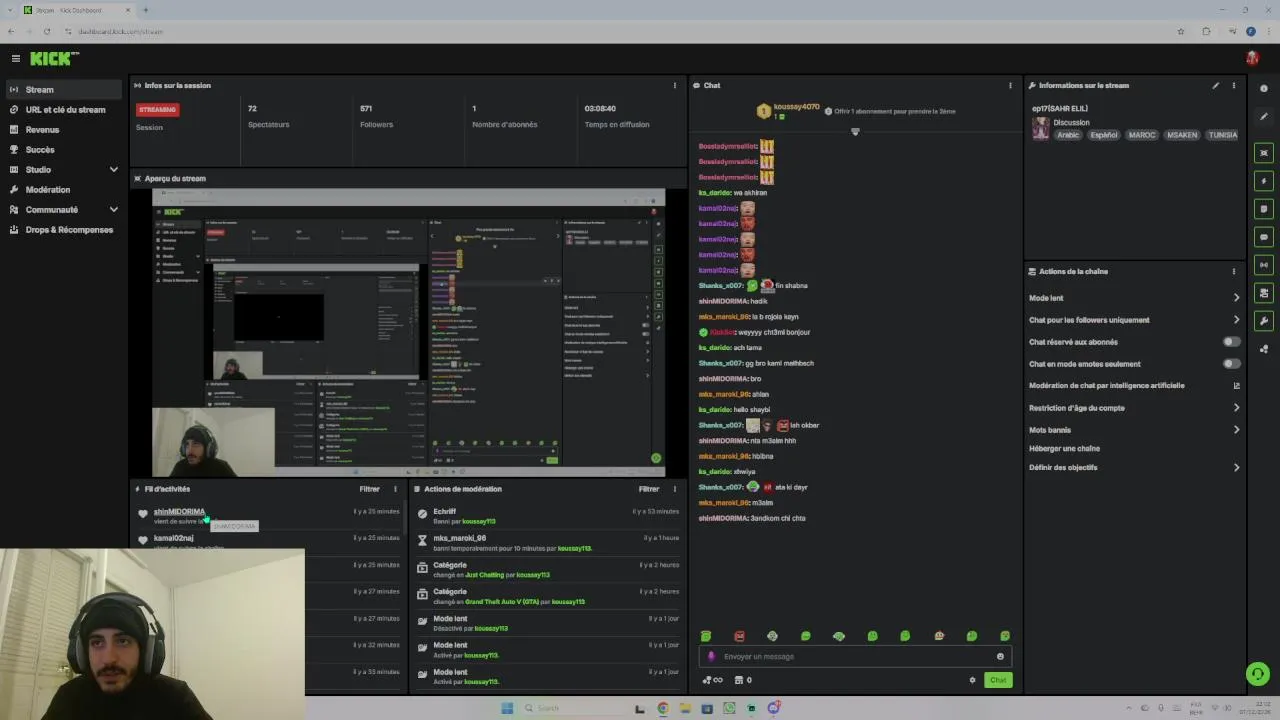Click the hourglass icon for mks_maroki_96

[x=422, y=541]
